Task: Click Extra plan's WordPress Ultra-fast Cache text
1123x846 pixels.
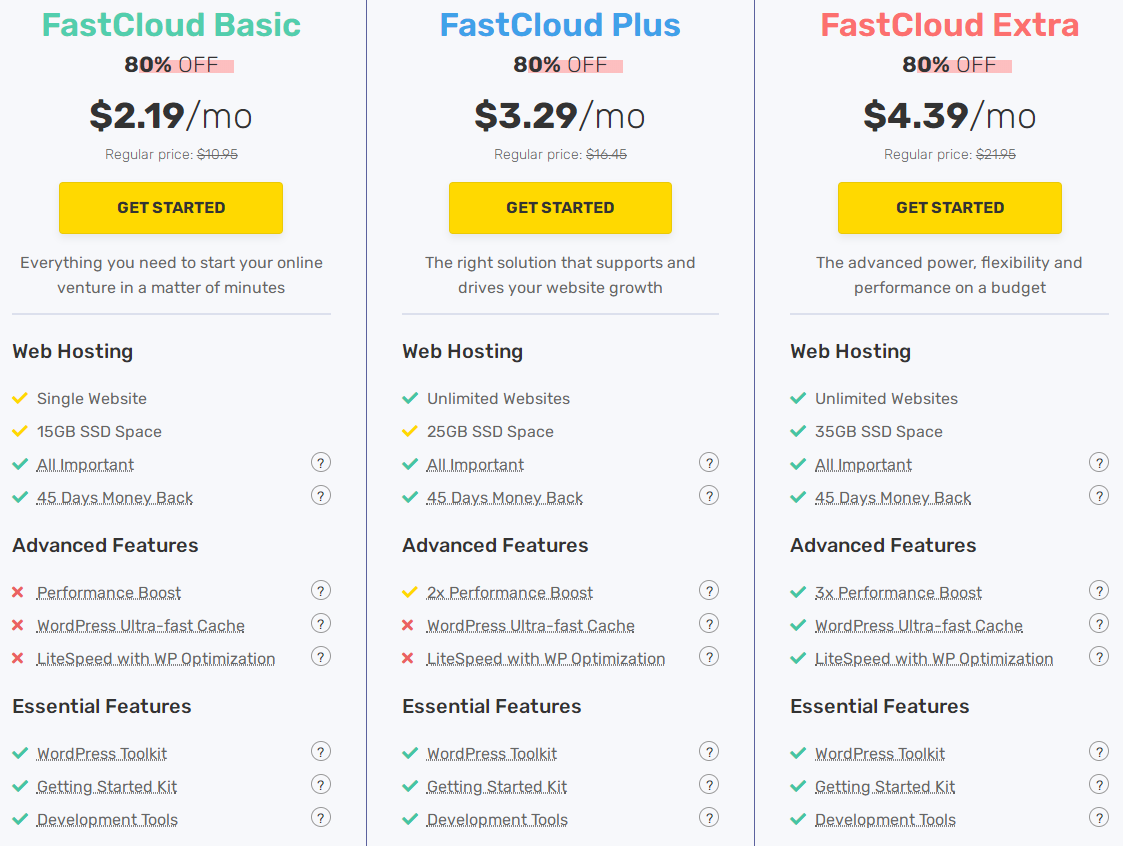Action: (918, 626)
